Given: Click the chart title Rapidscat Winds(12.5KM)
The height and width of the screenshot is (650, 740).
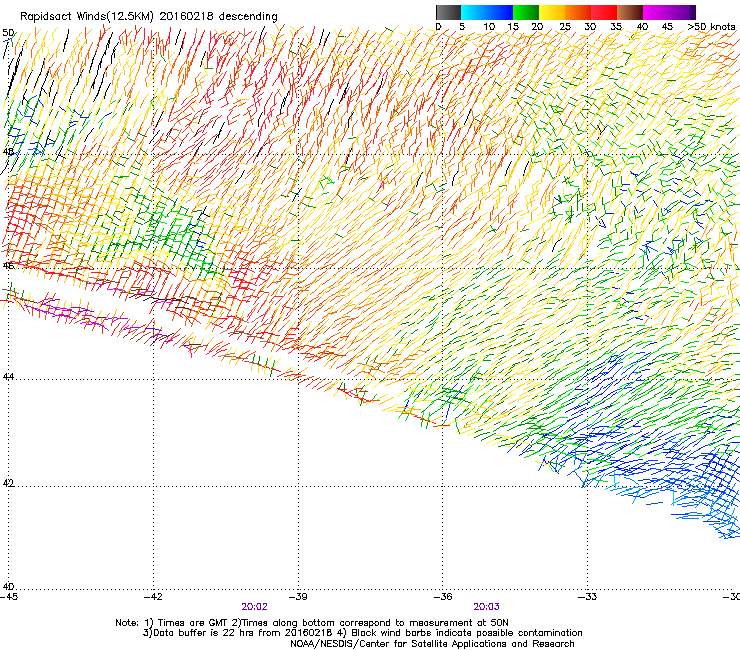Looking at the screenshot, I should click(x=87, y=17).
